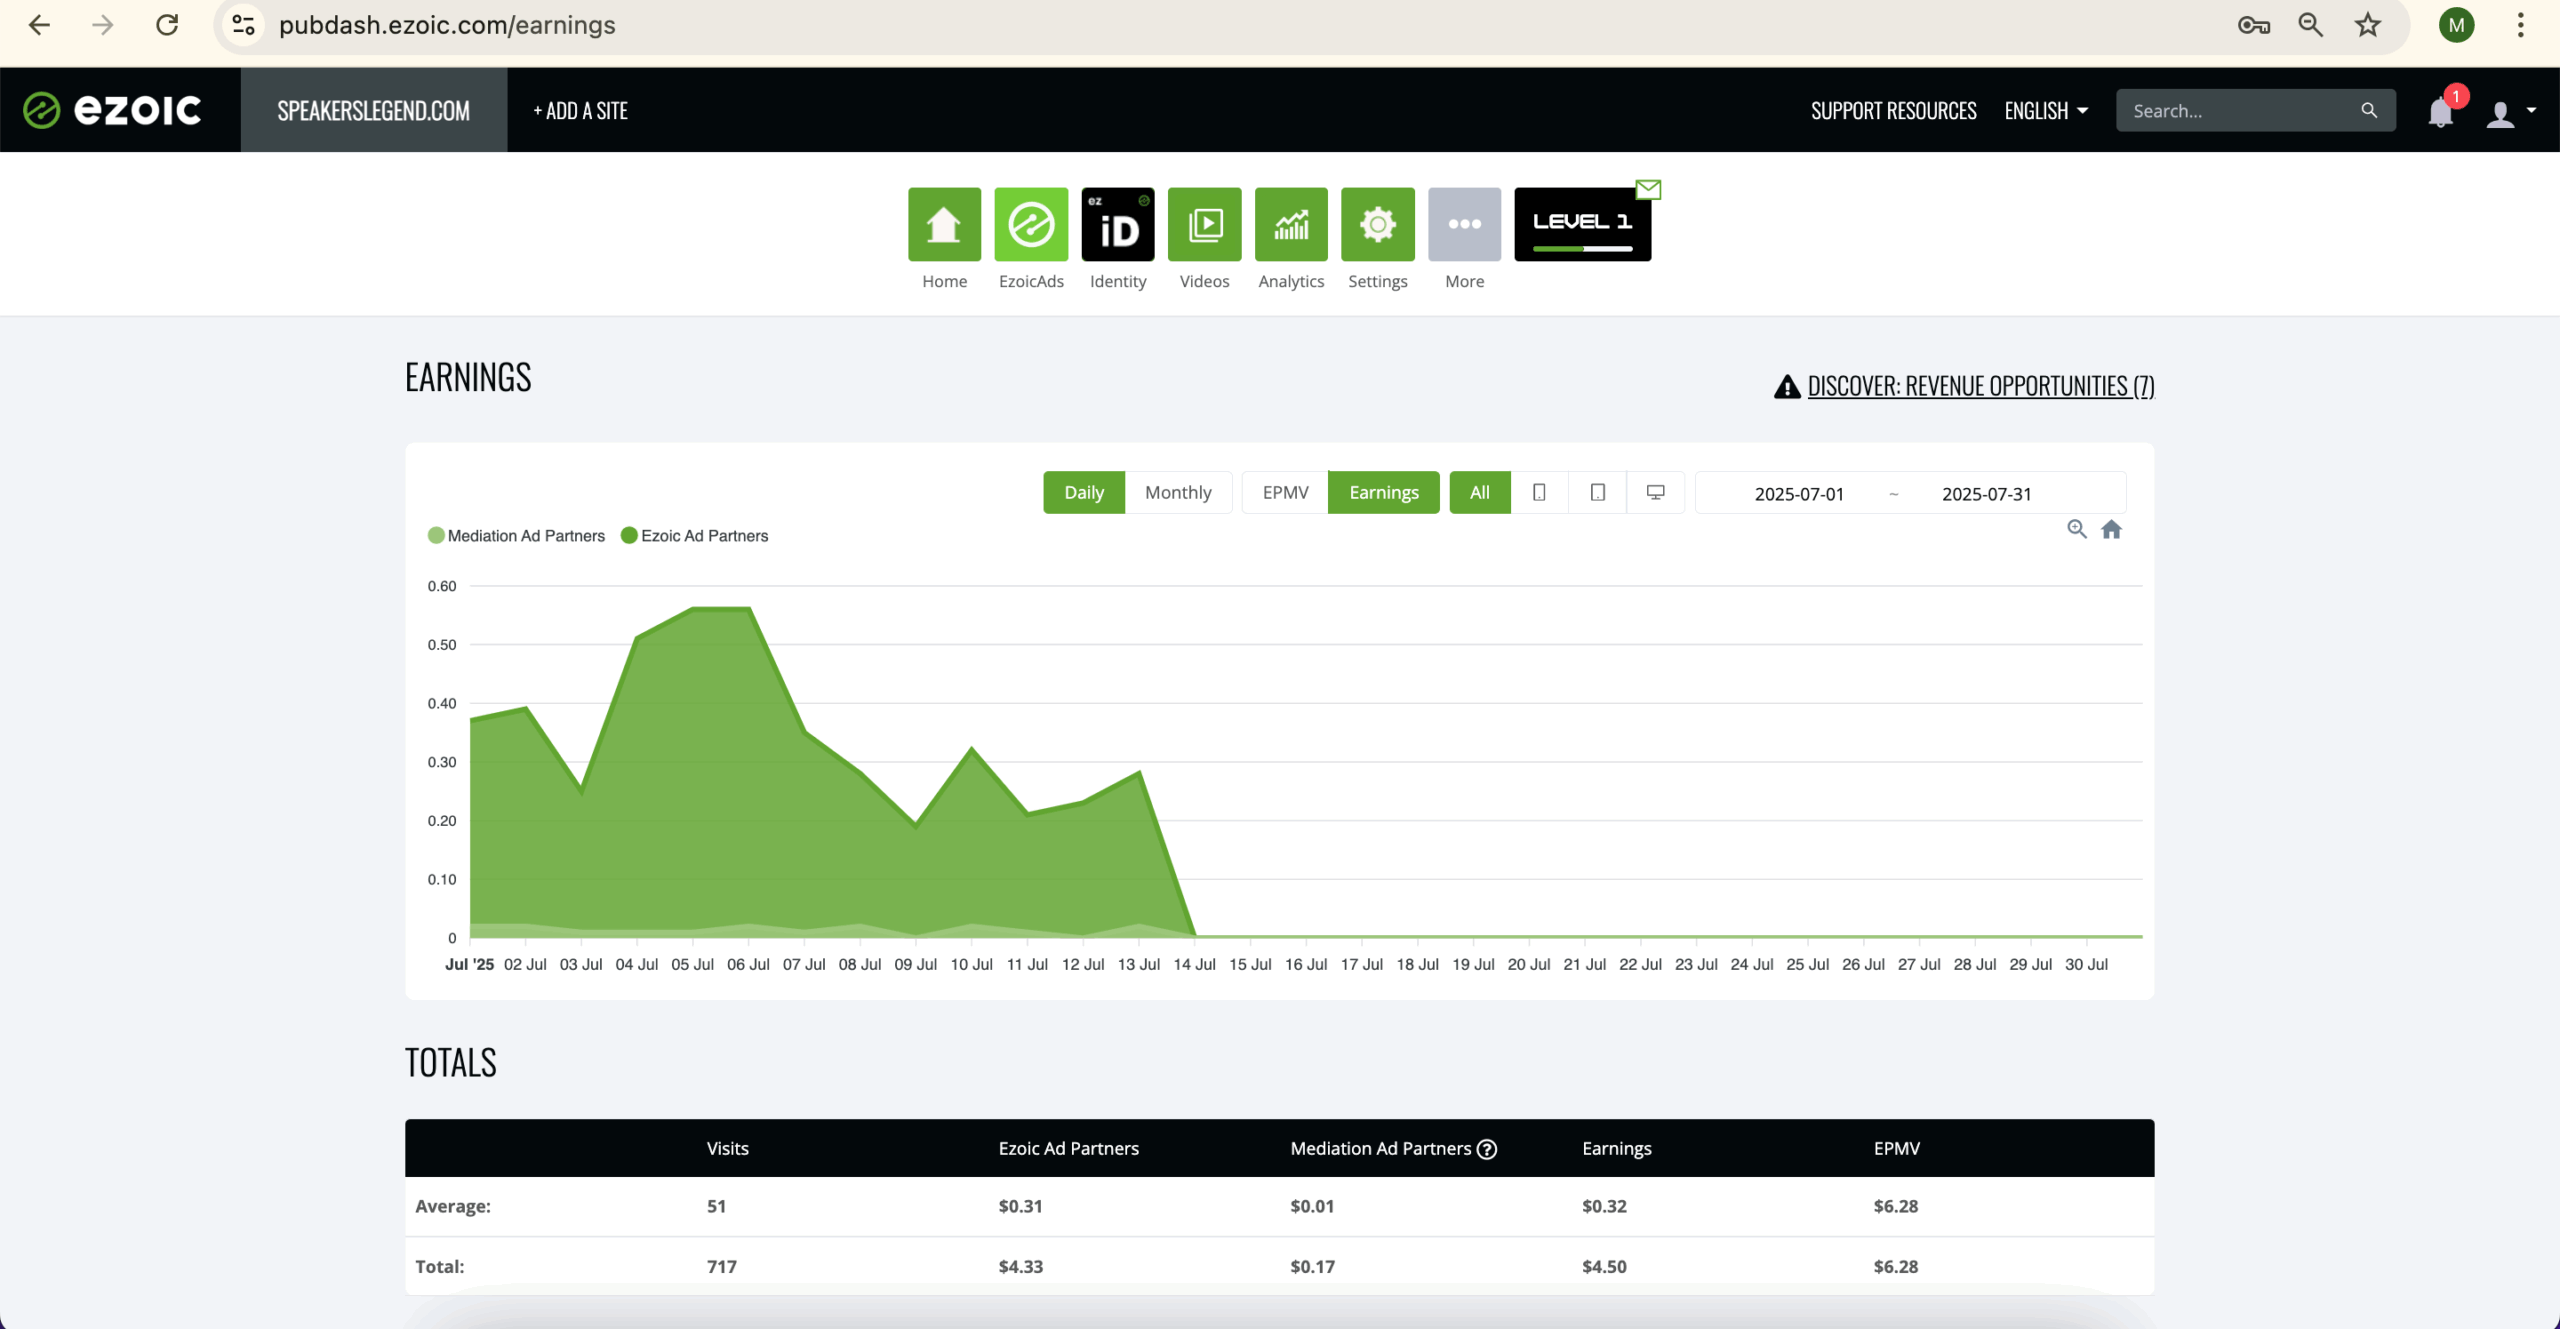Click the EPMV column header
The height and width of the screenshot is (1329, 2560).
(x=1896, y=1149)
